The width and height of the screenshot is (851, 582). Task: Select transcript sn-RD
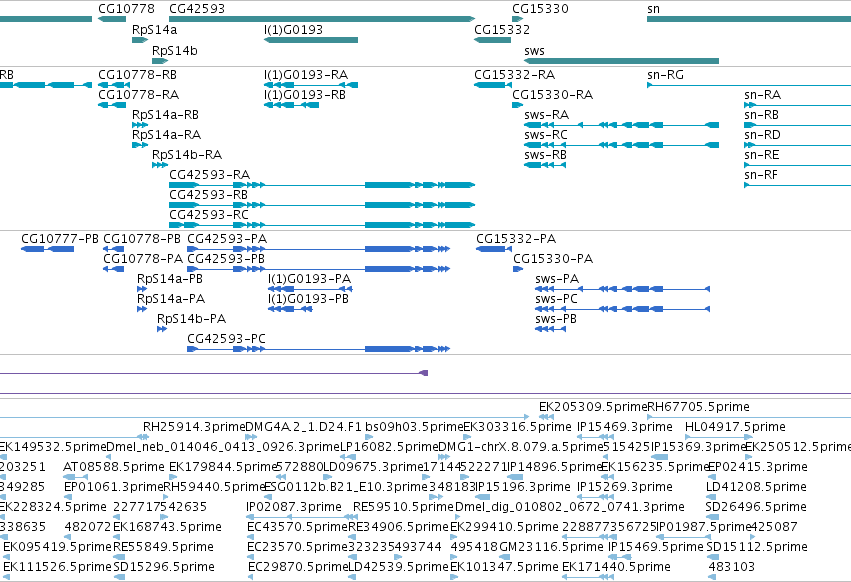tap(797, 145)
